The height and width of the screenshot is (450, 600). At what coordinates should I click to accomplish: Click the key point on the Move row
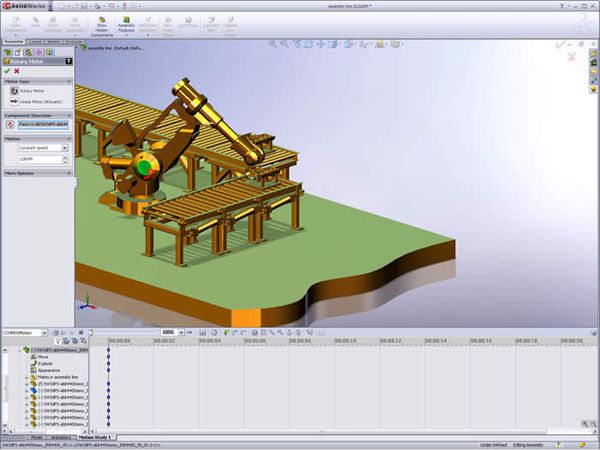pos(109,357)
